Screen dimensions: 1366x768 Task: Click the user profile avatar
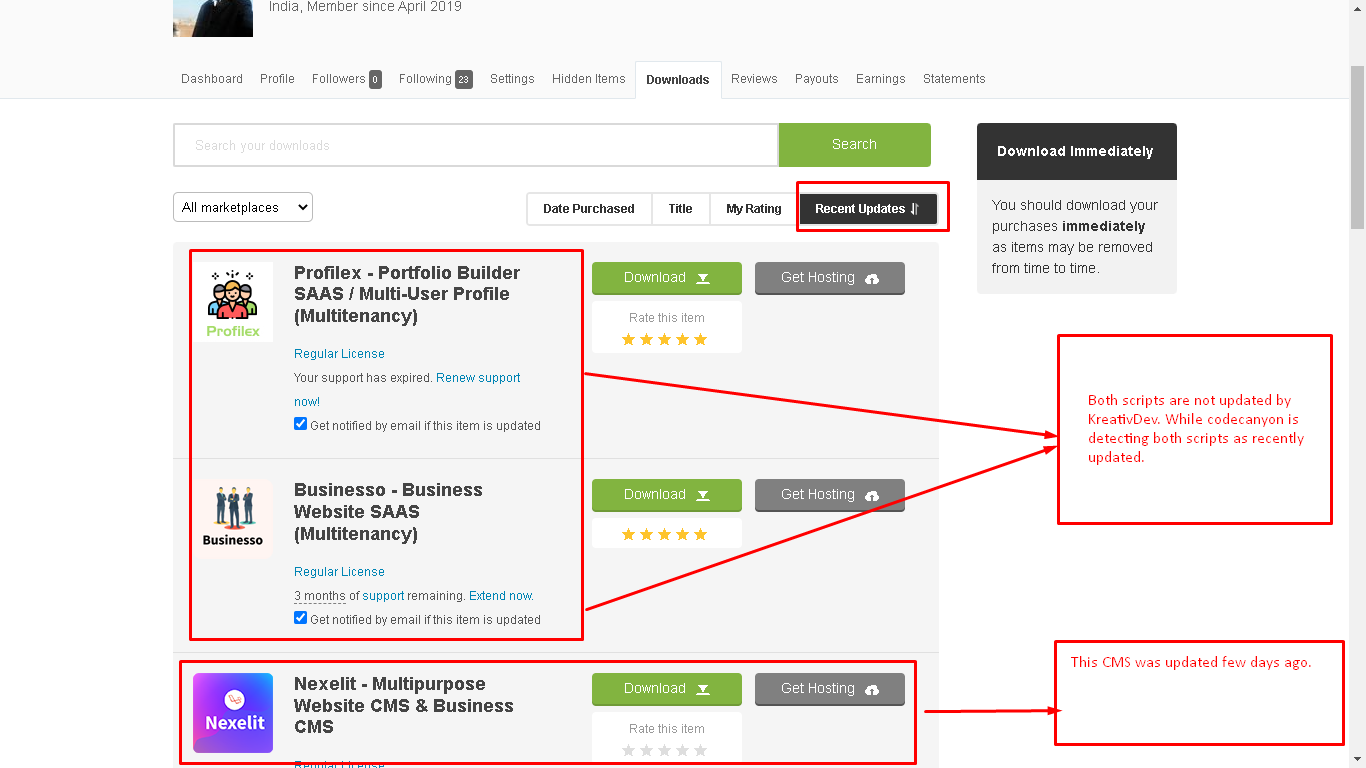(213, 18)
